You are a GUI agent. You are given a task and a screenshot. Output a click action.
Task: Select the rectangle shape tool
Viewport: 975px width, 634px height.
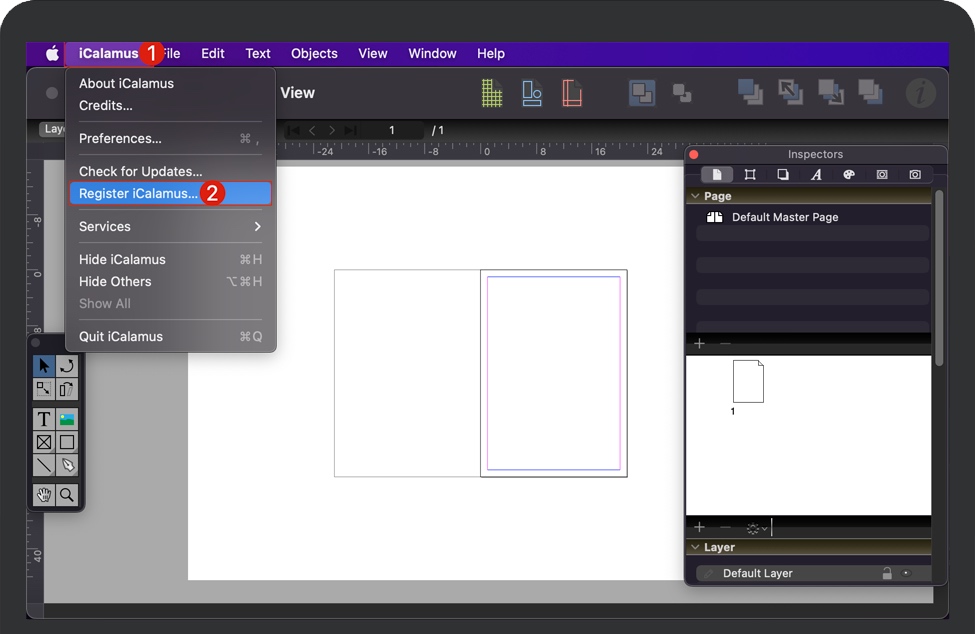[x=67, y=443]
